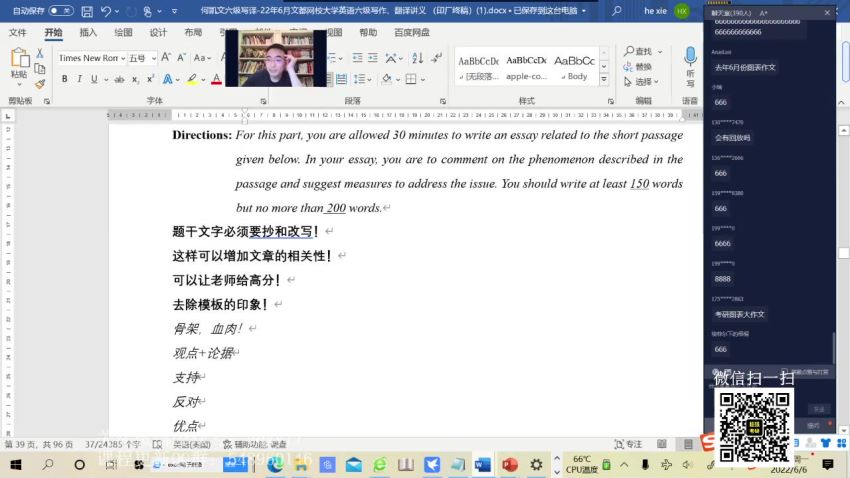Open the he xie account avatar

click(x=681, y=11)
